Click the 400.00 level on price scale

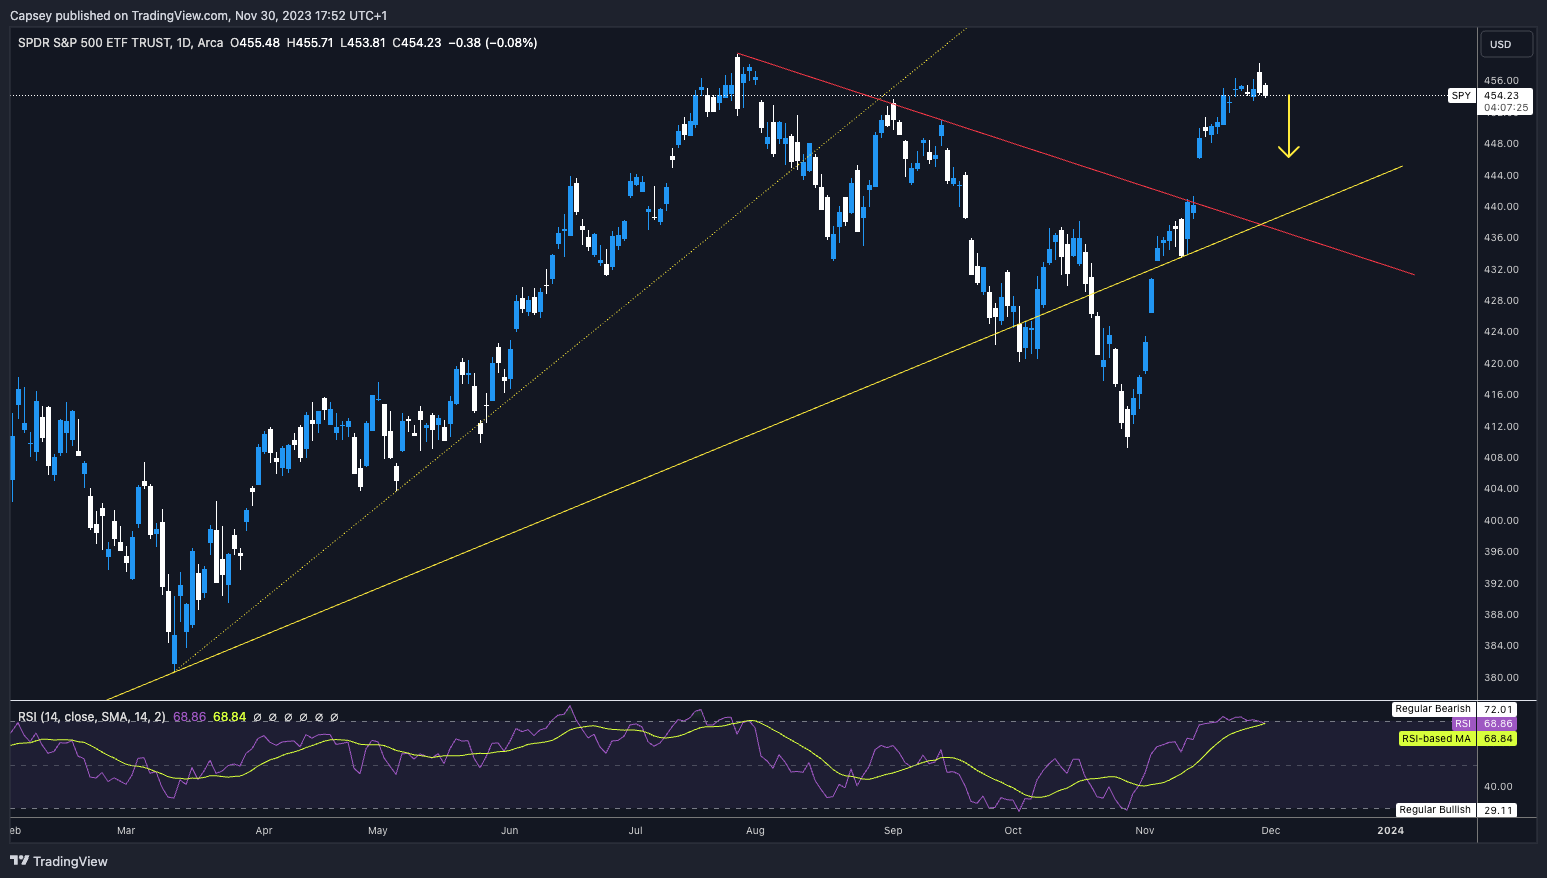click(1501, 520)
